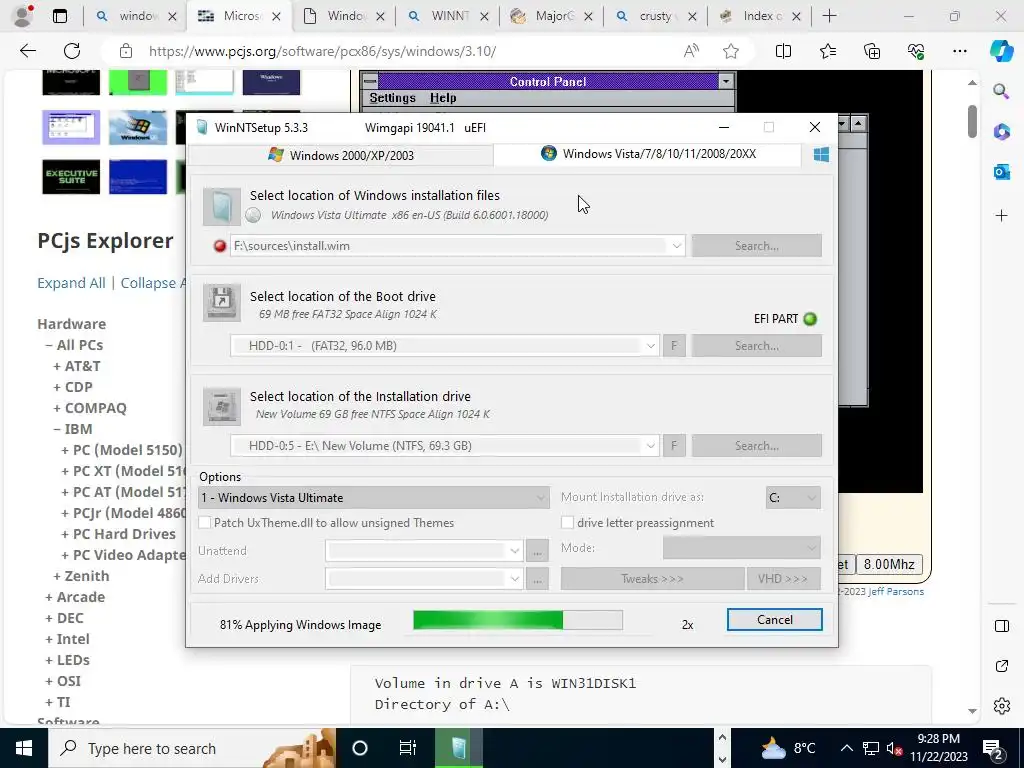
Task: Click the Read aloud icon in address bar
Action: tap(692, 51)
